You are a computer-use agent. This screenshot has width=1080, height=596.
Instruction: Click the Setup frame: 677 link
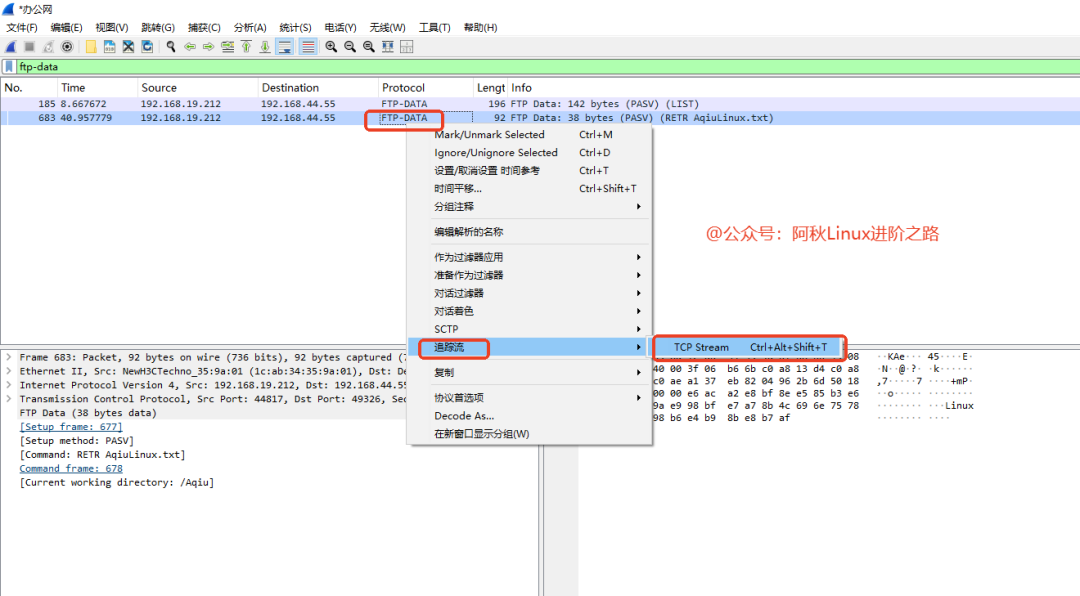(x=71, y=427)
